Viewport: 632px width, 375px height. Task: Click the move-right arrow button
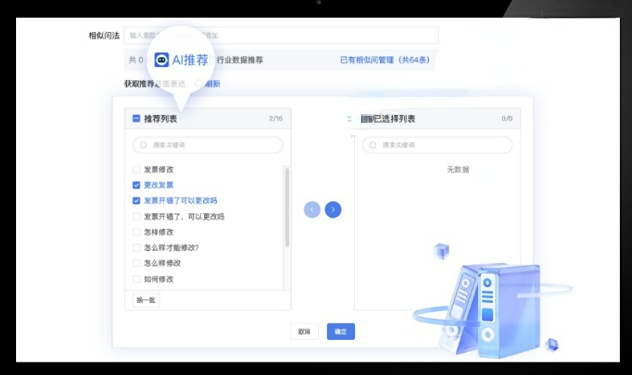point(333,210)
